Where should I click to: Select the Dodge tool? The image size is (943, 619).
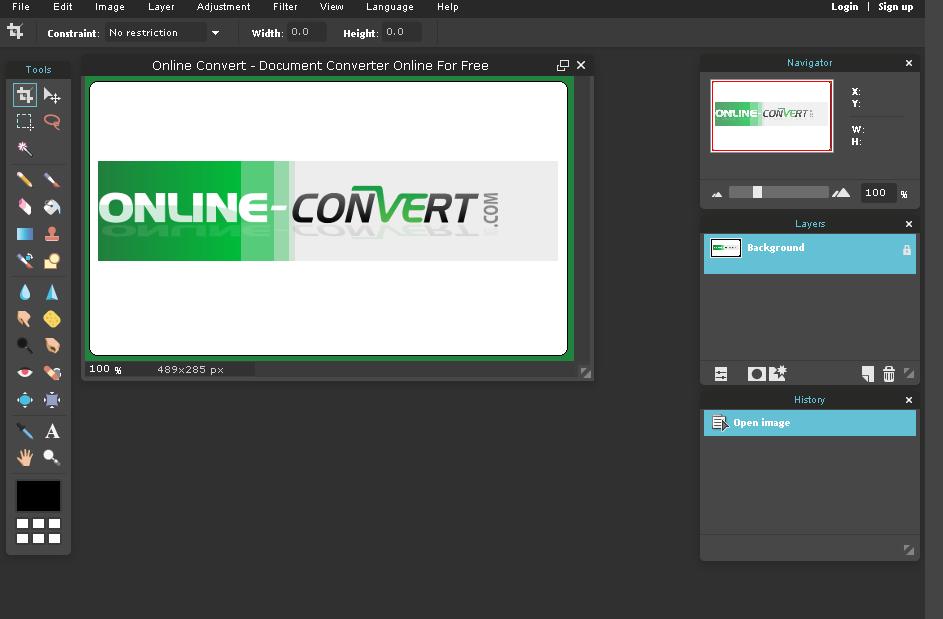click(x=25, y=345)
